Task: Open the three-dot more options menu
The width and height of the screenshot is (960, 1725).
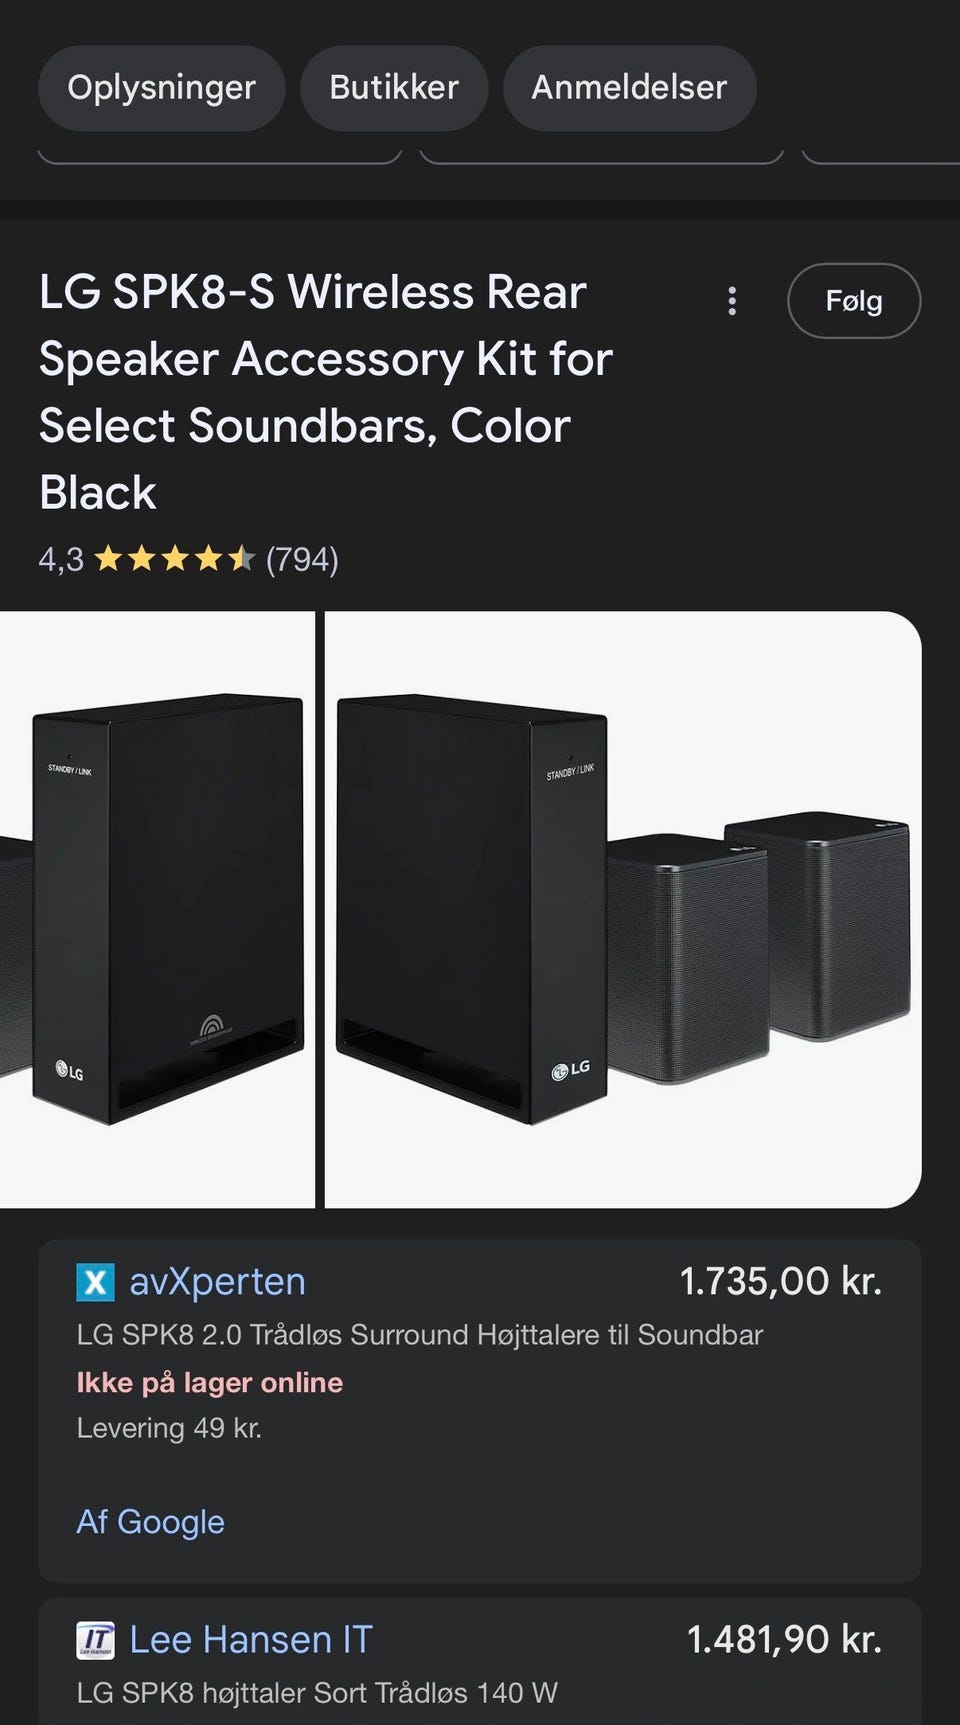Action: [732, 301]
